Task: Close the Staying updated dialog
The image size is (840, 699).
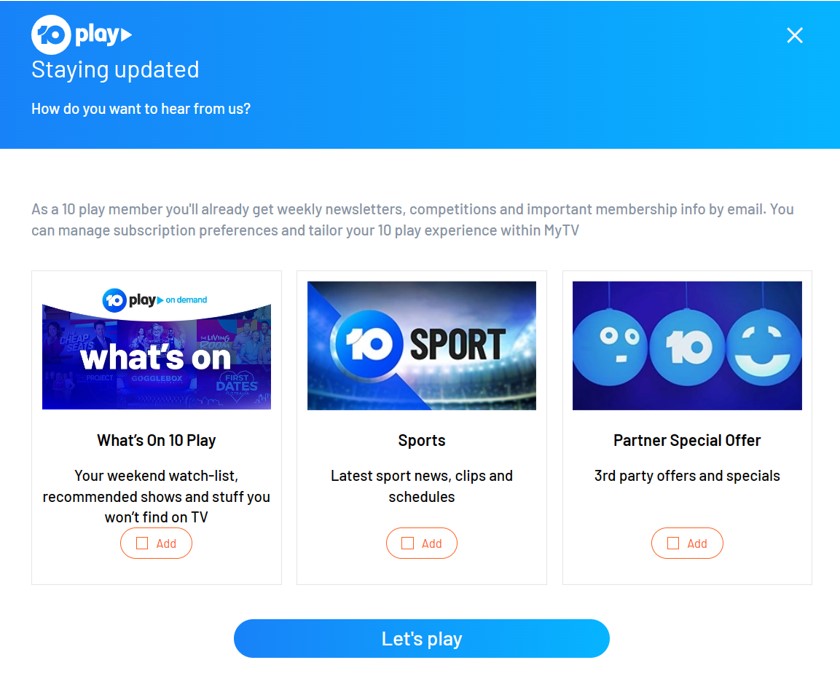Action: (x=794, y=35)
